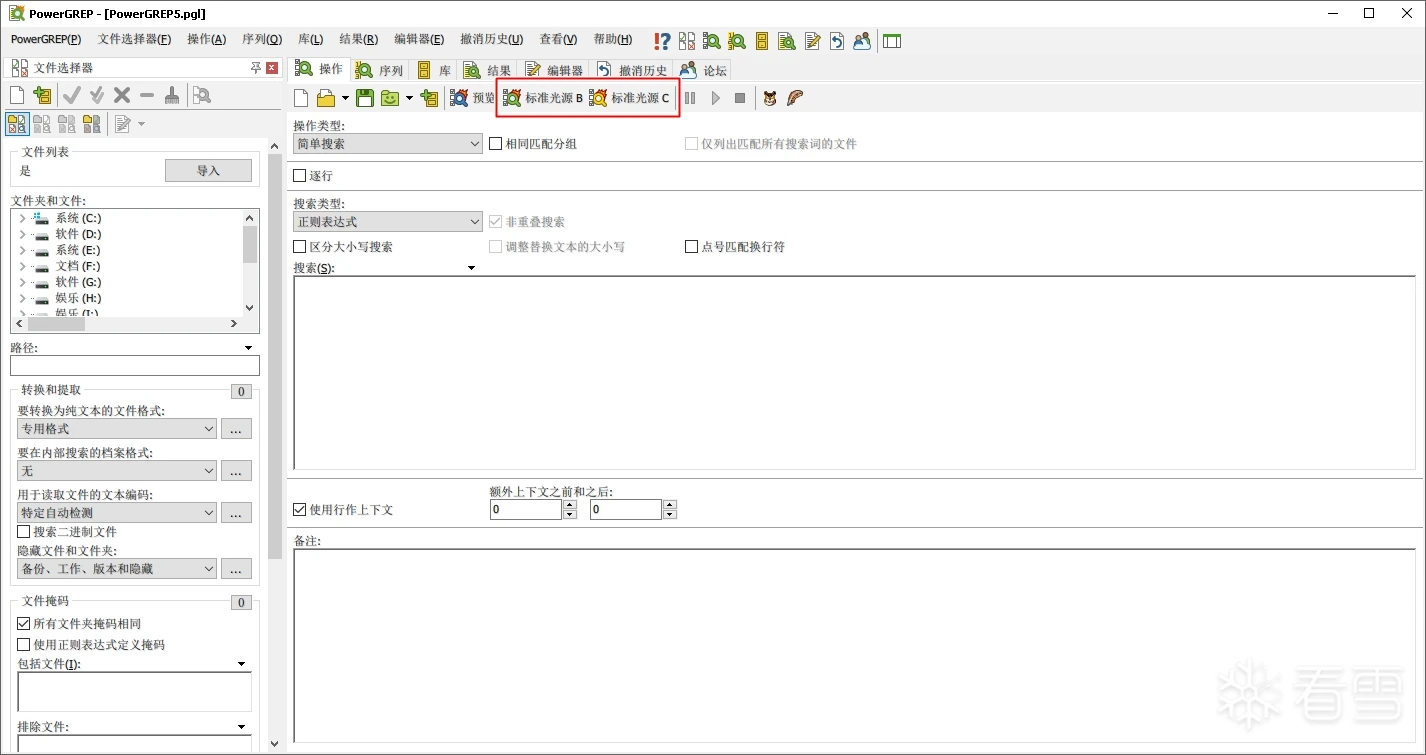Uncheck 所有文件夹掩码相同
The height and width of the screenshot is (755, 1426).
coord(24,624)
